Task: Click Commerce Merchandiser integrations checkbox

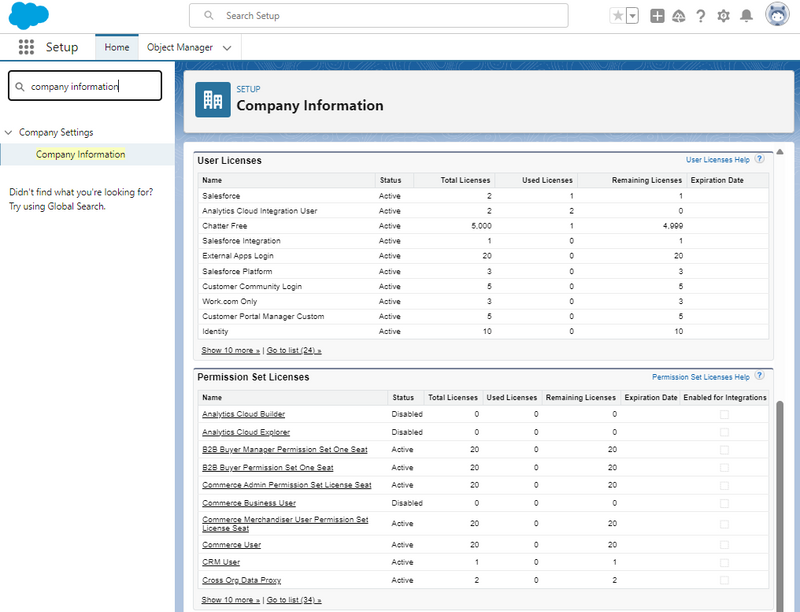Action: click(x=724, y=524)
